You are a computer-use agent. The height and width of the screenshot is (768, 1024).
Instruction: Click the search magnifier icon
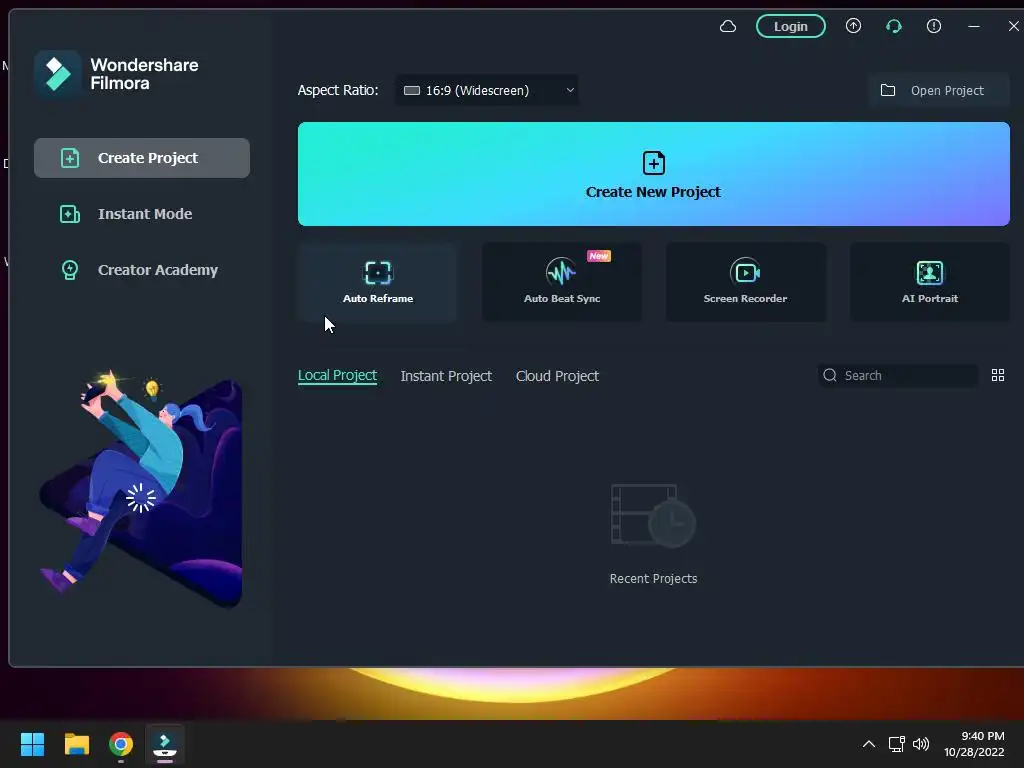[830, 375]
